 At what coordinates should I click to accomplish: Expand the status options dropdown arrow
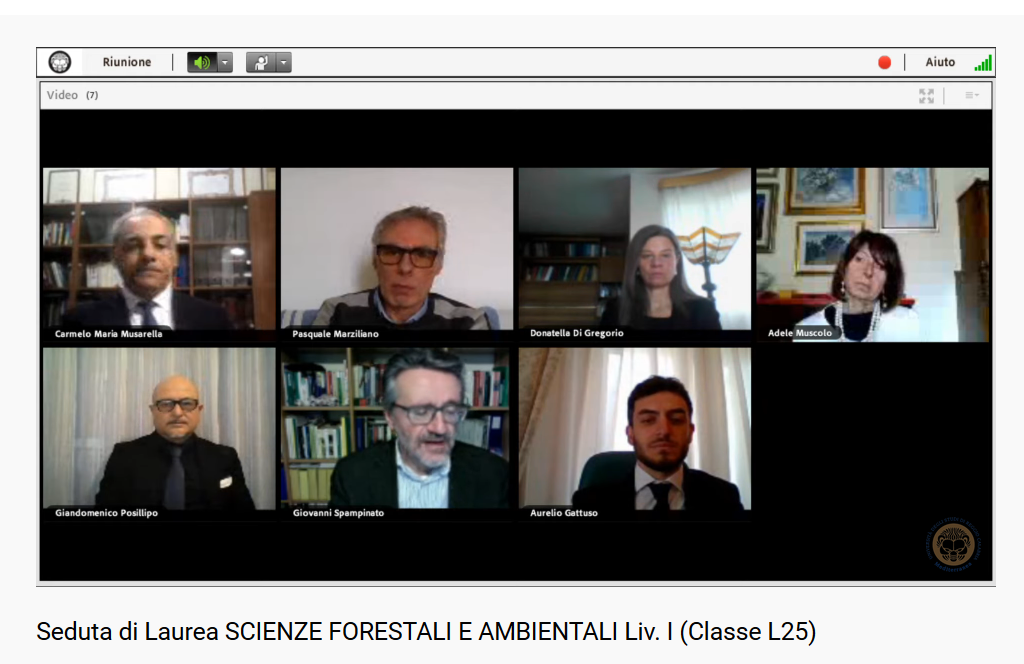click(283, 62)
